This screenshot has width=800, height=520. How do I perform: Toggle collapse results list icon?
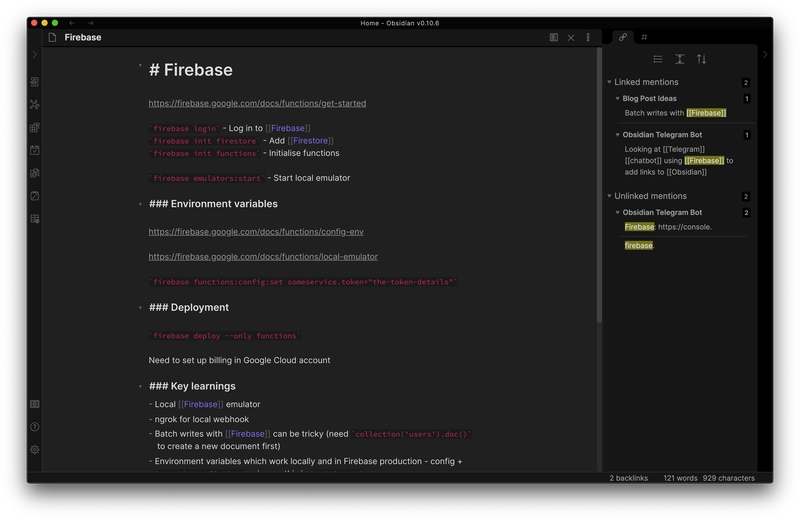pyautogui.click(x=658, y=59)
